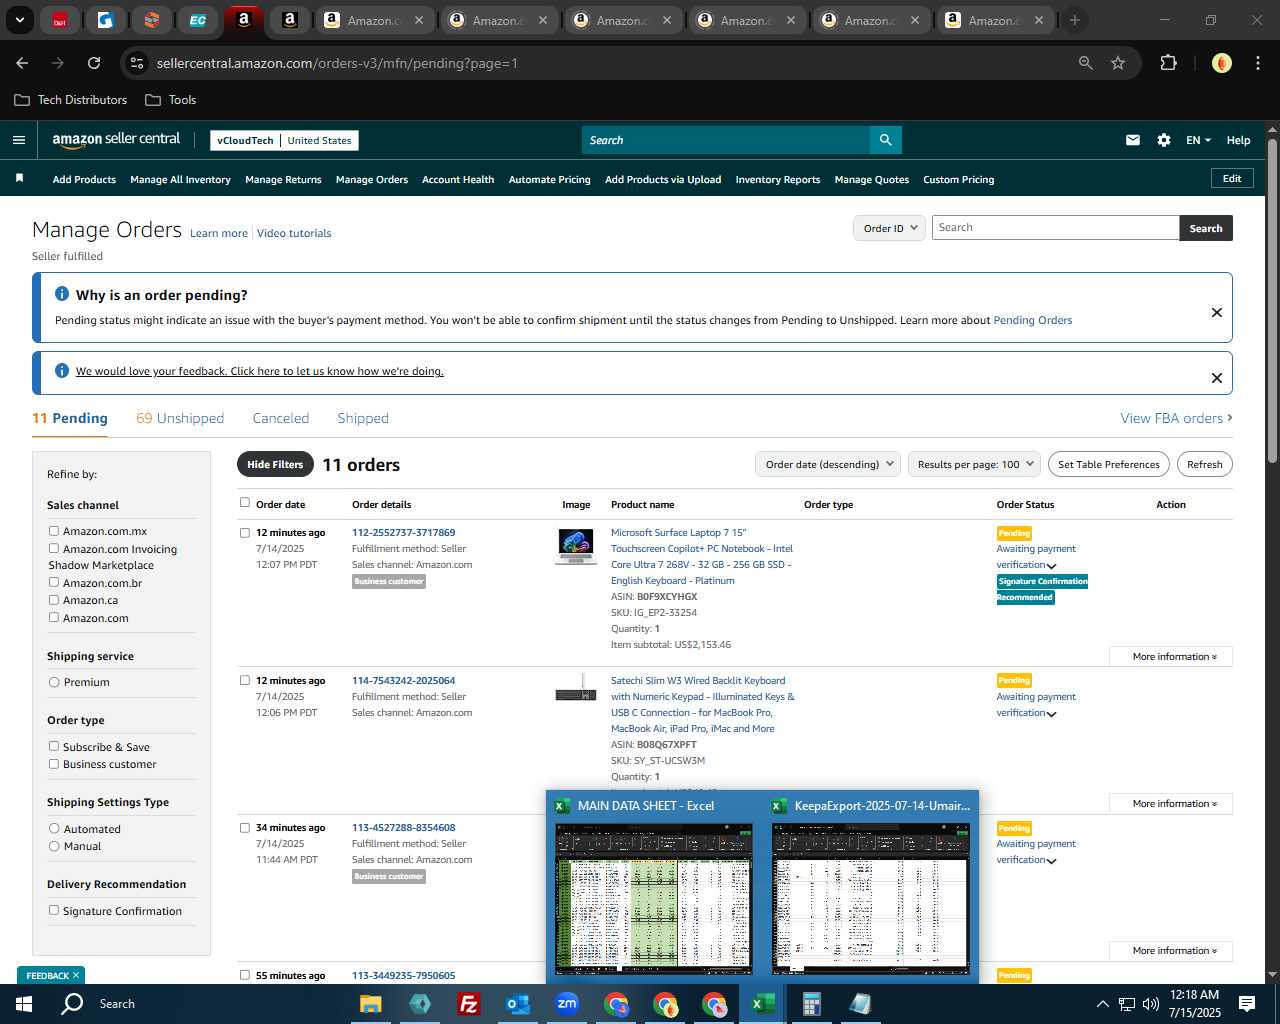The height and width of the screenshot is (1024, 1280).
Task: Check the Amazon.com sales channel
Action: pyautogui.click(x=54, y=617)
